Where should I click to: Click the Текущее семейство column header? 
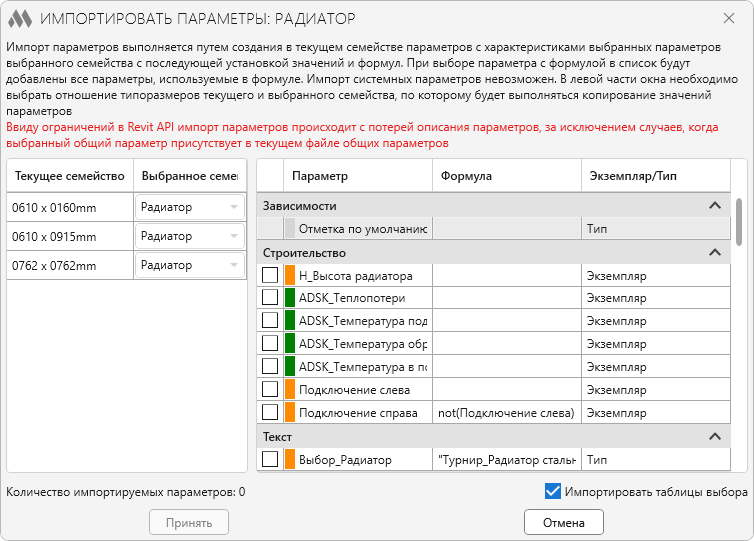click(x=70, y=176)
